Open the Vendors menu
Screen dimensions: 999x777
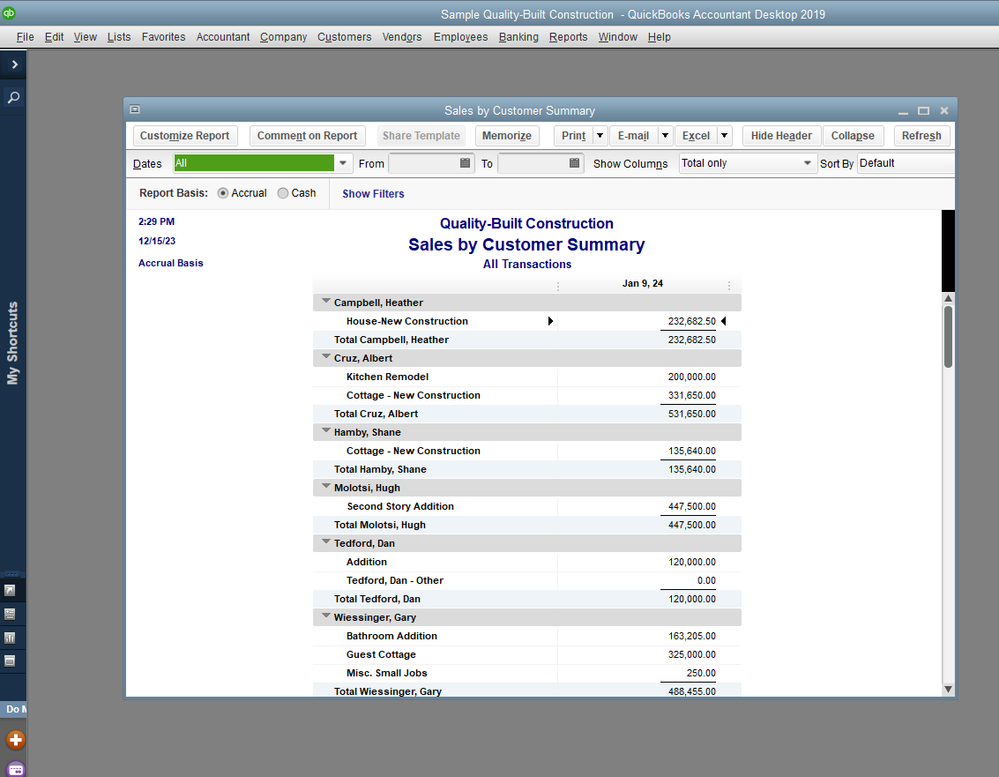(x=402, y=37)
